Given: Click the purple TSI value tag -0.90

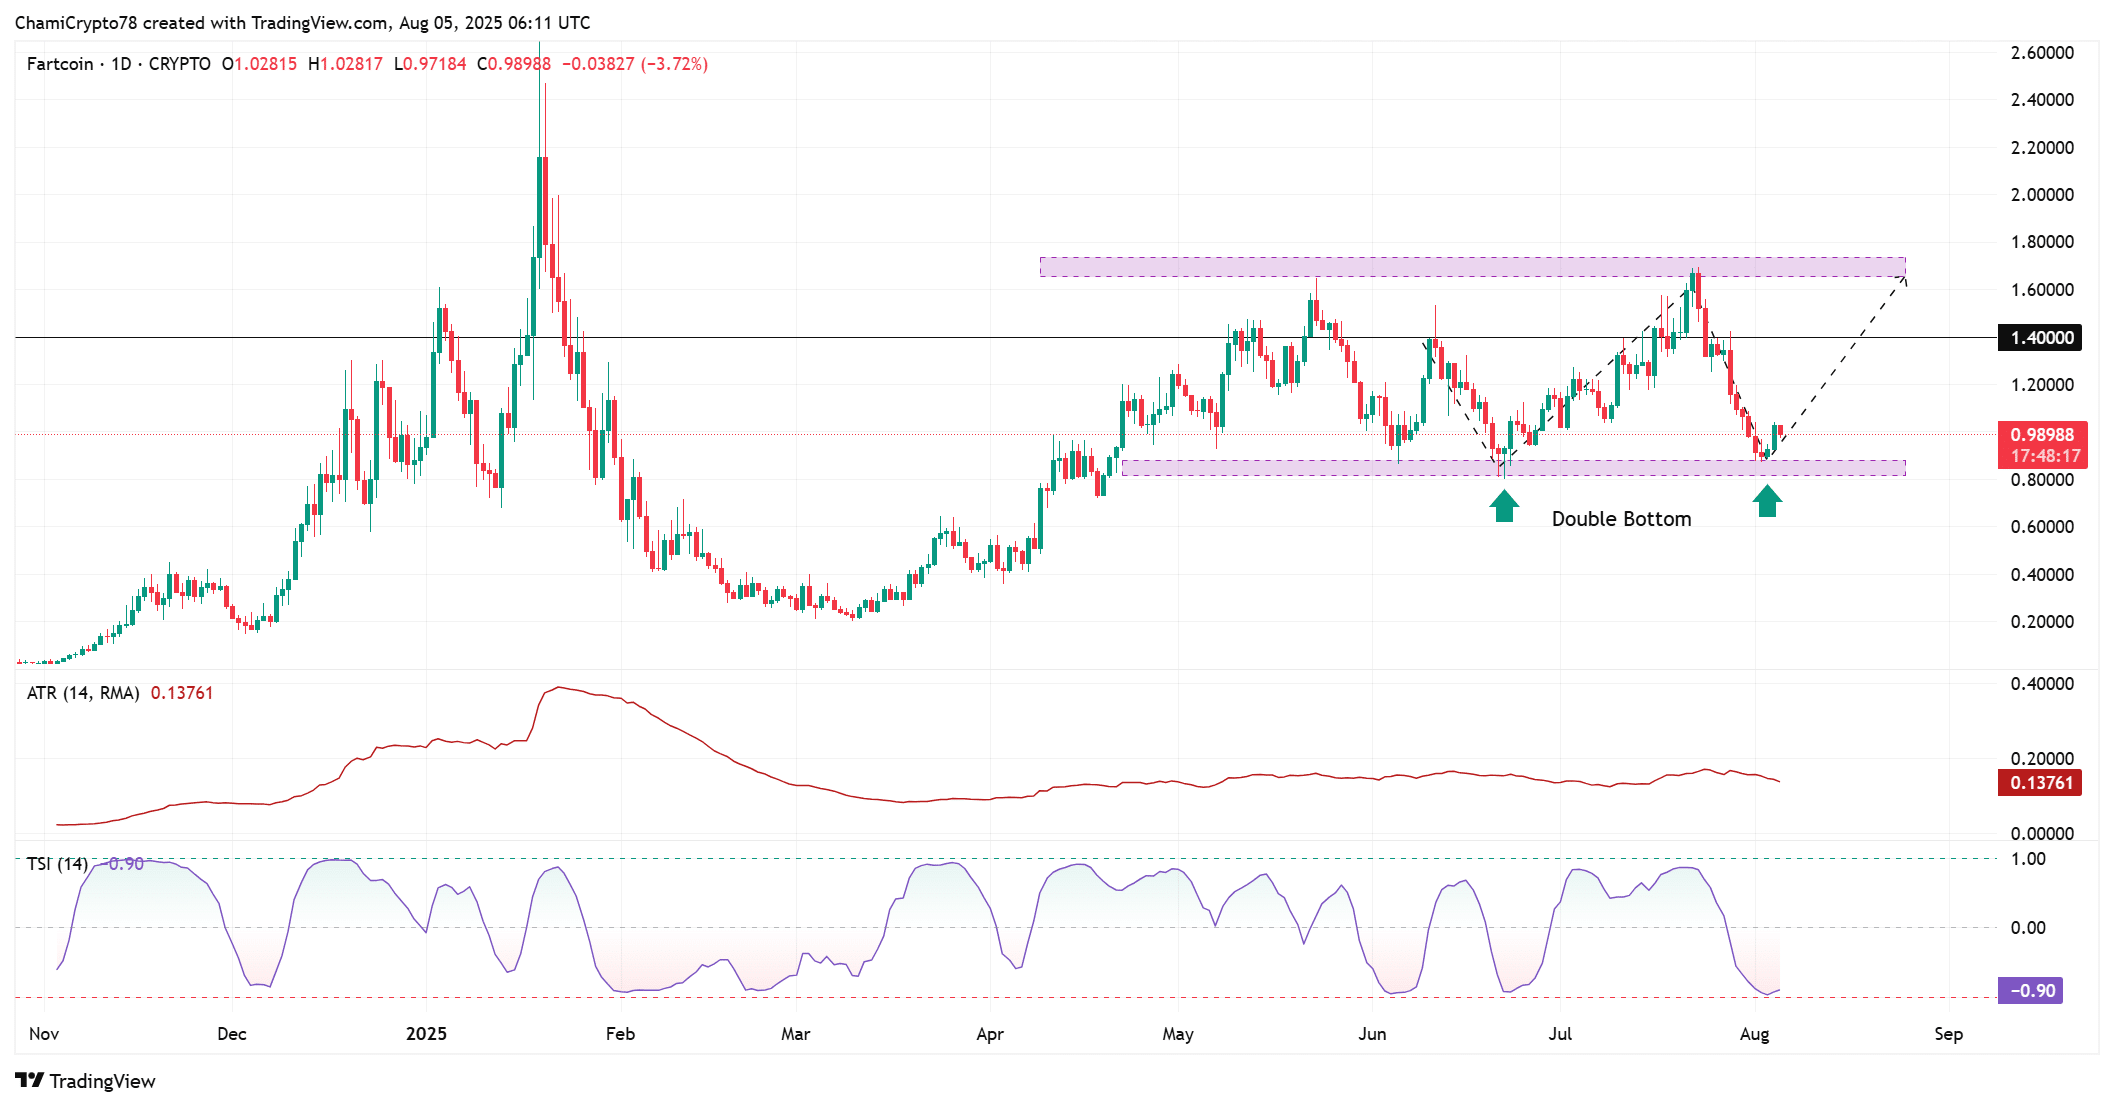Looking at the screenshot, I should [x=2029, y=990].
